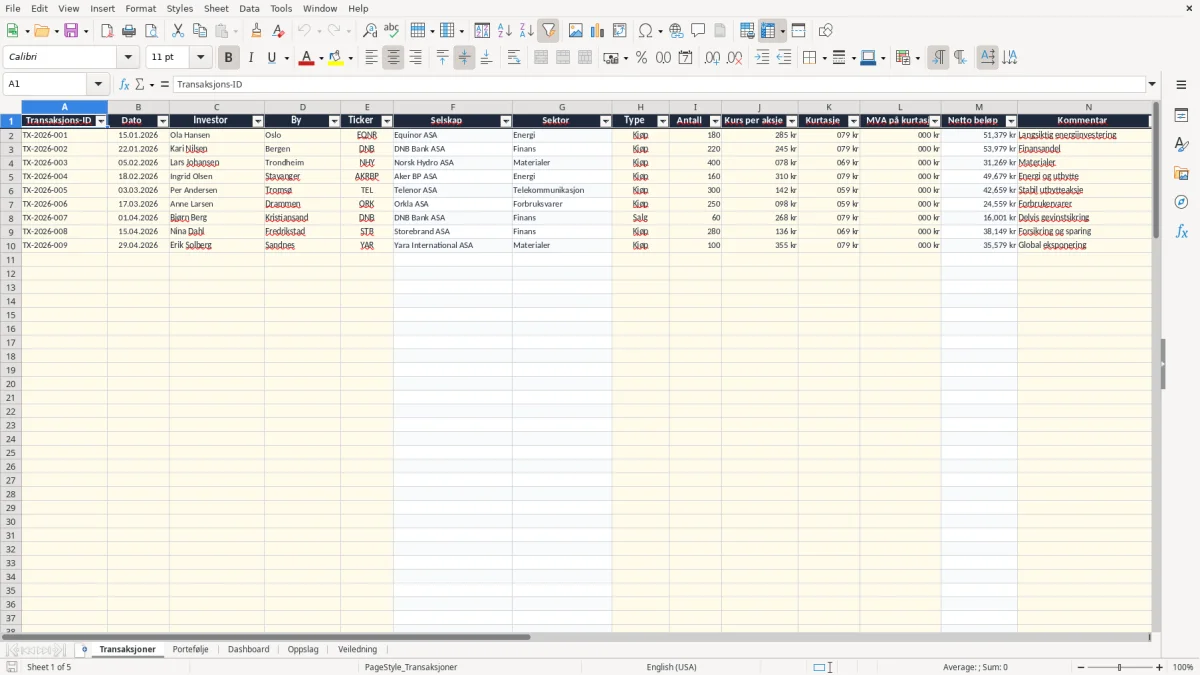1200x675 pixels.
Task: Open the sidebar Properties panel
Action: [1181, 116]
